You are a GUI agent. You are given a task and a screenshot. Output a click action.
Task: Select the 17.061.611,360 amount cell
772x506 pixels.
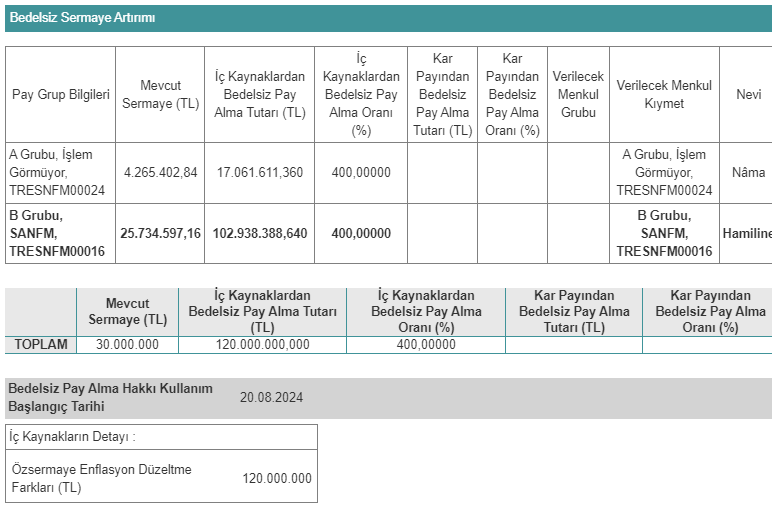pyautogui.click(x=260, y=173)
